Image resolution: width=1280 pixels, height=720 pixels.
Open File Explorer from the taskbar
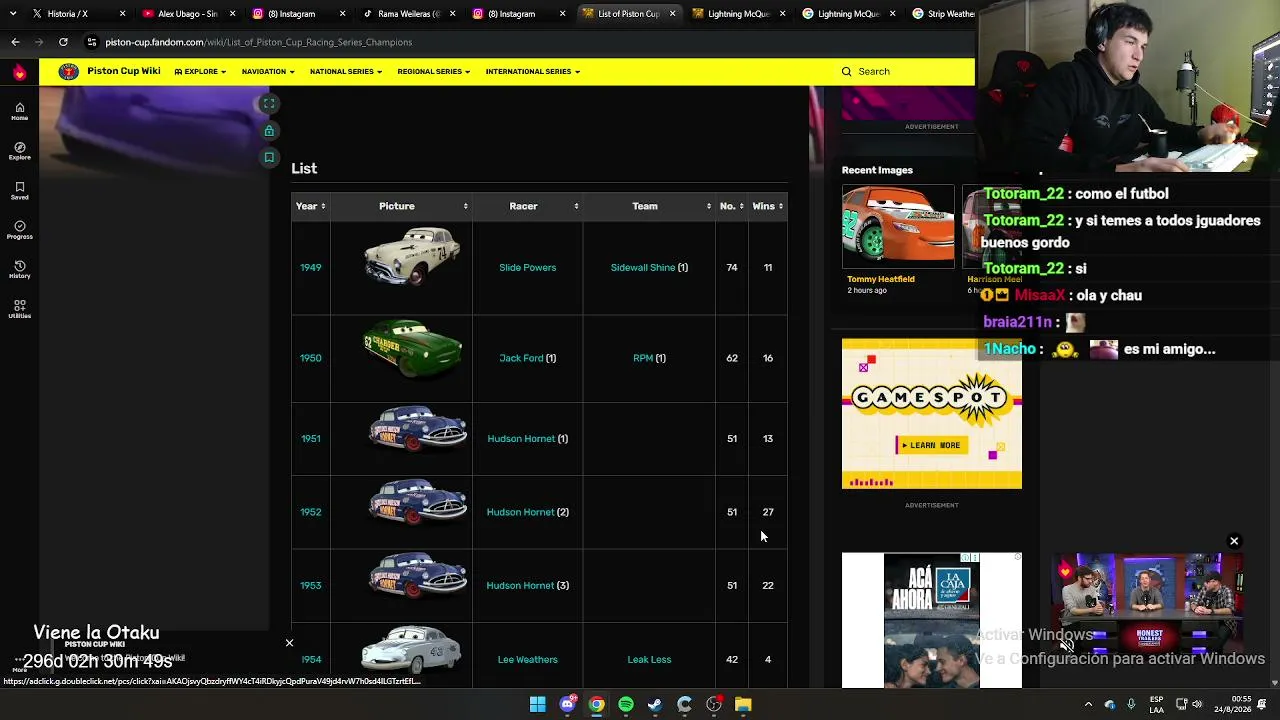point(743,705)
